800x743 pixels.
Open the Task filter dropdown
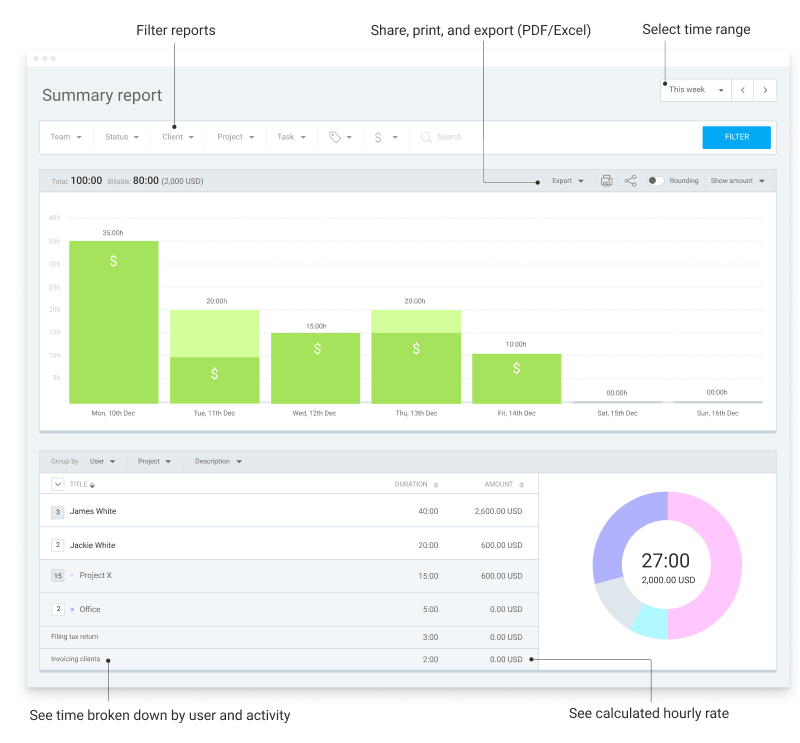[291, 137]
